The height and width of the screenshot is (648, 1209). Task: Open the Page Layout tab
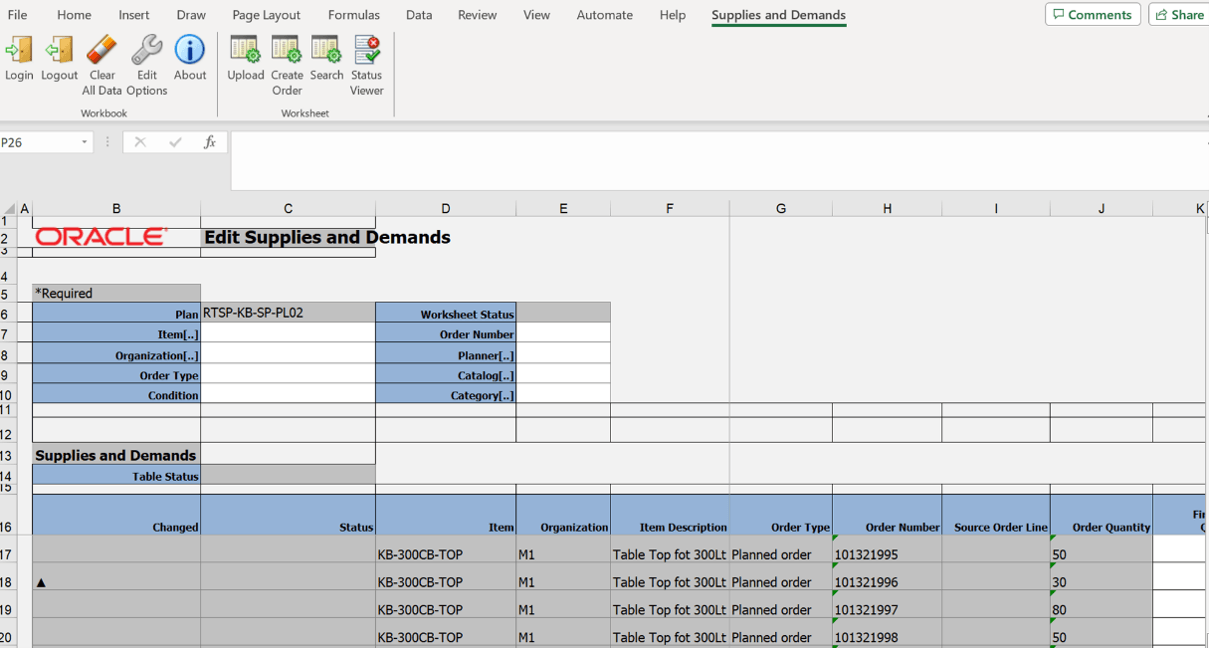click(266, 15)
